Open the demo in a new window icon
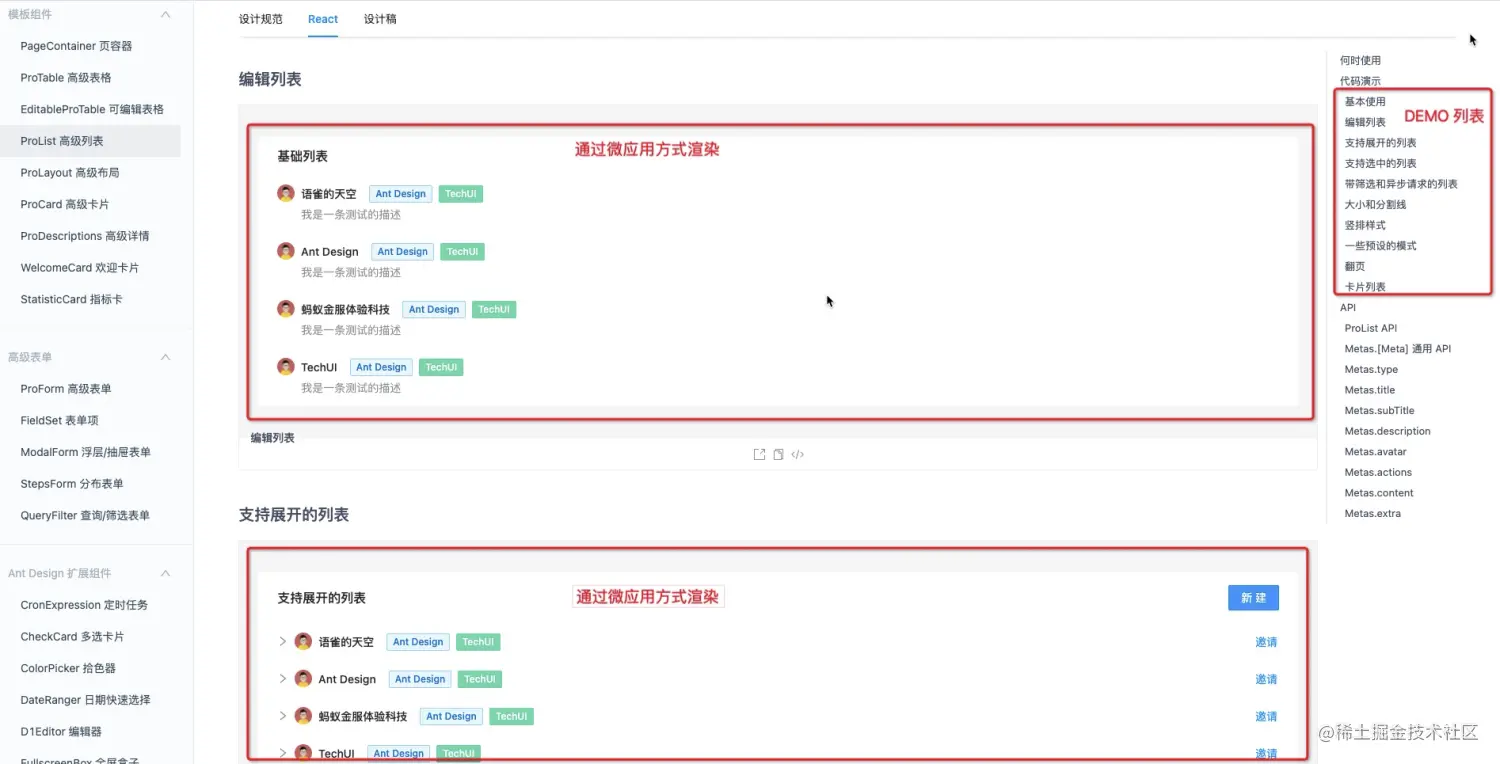Image resolution: width=1500 pixels, height=764 pixels. pos(759,454)
